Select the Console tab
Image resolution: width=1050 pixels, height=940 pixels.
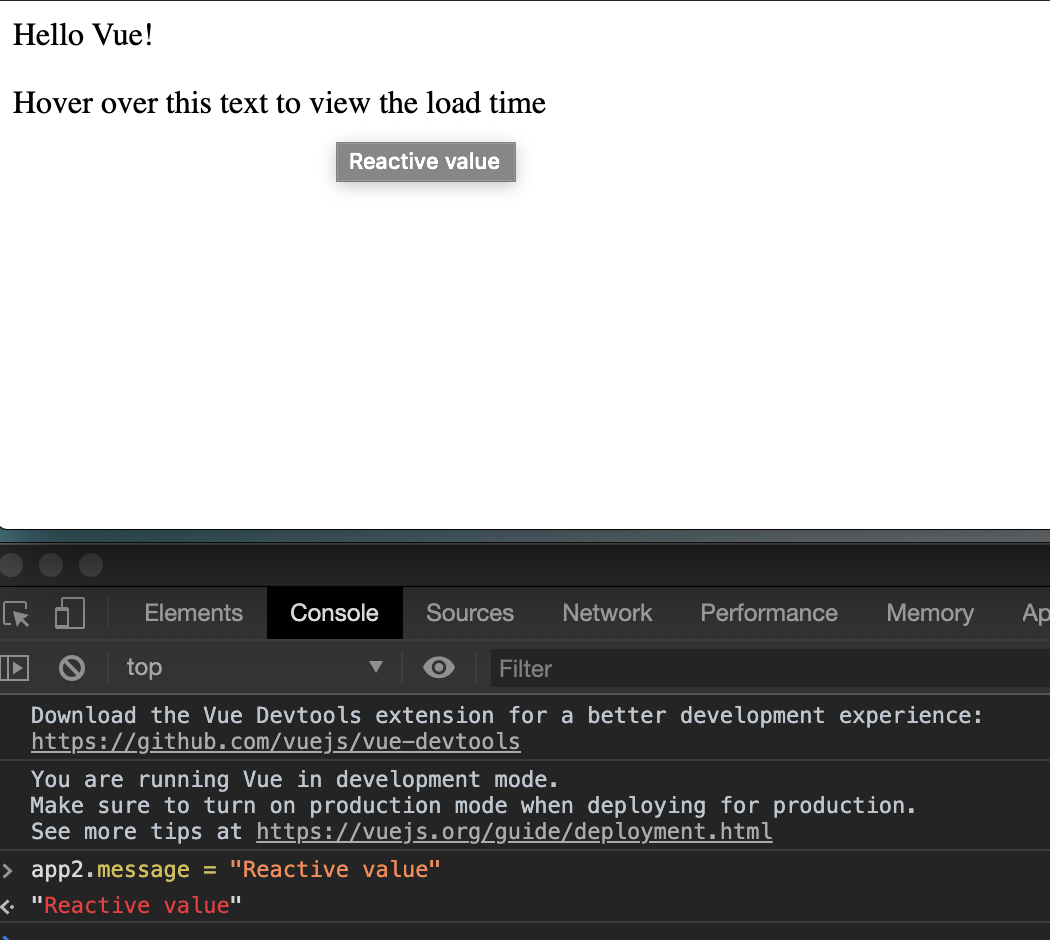[334, 613]
